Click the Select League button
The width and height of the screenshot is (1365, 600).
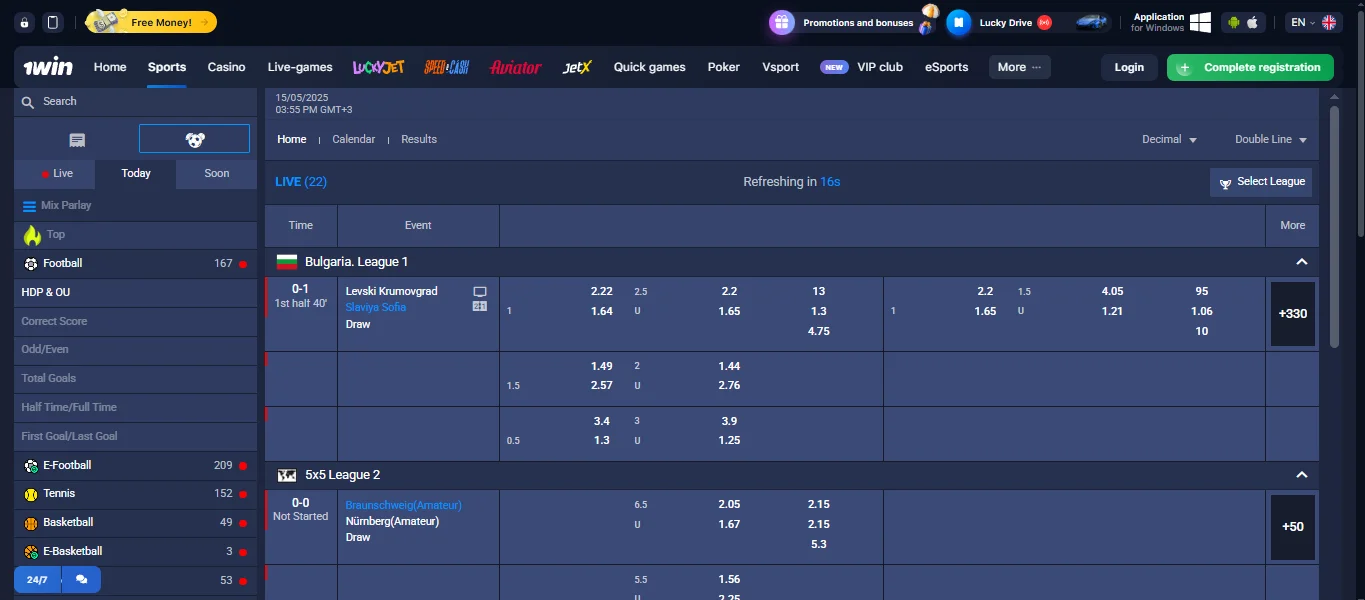[1260, 182]
